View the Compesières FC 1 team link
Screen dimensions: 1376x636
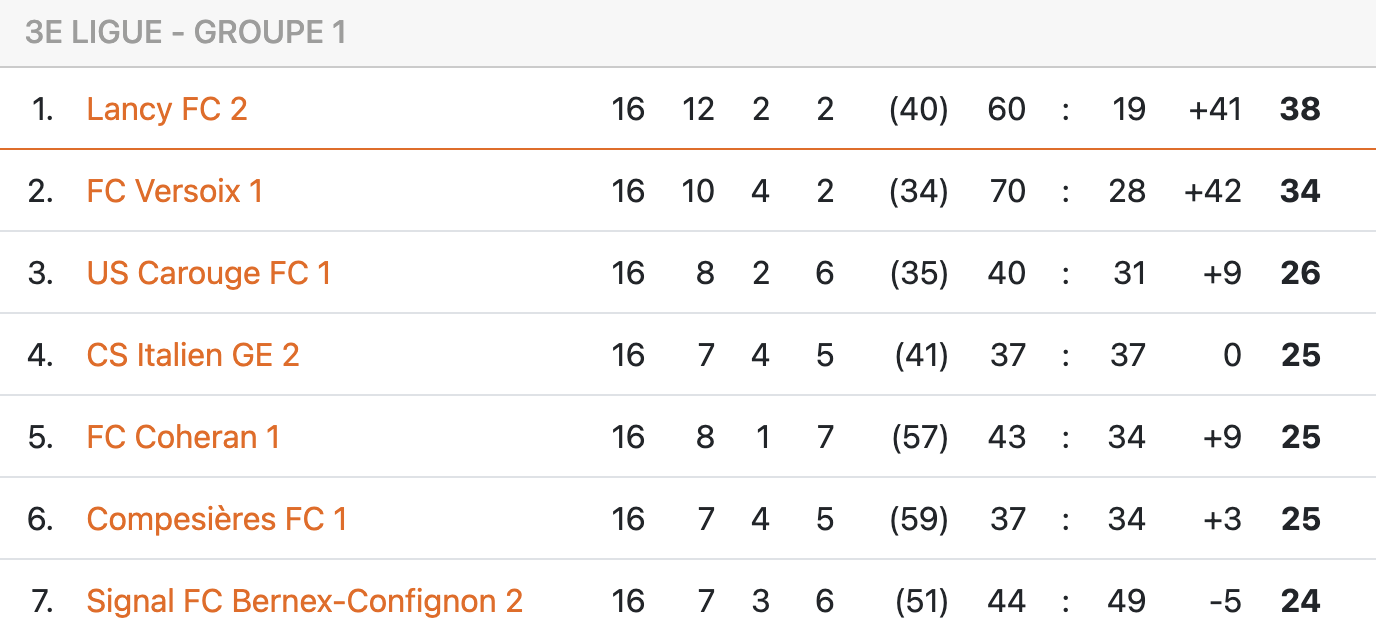(x=216, y=519)
